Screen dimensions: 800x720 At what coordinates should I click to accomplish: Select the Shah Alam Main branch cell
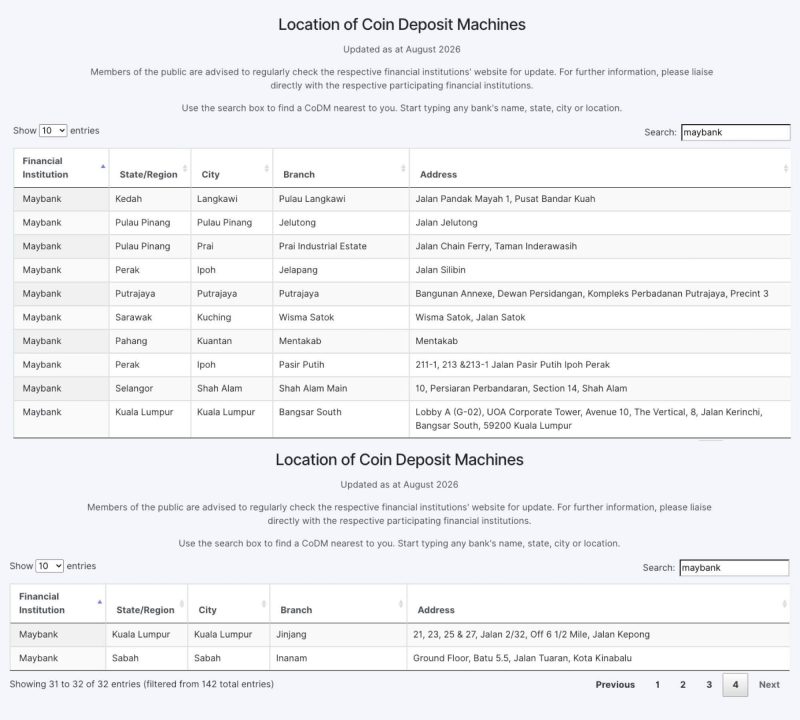click(x=341, y=388)
